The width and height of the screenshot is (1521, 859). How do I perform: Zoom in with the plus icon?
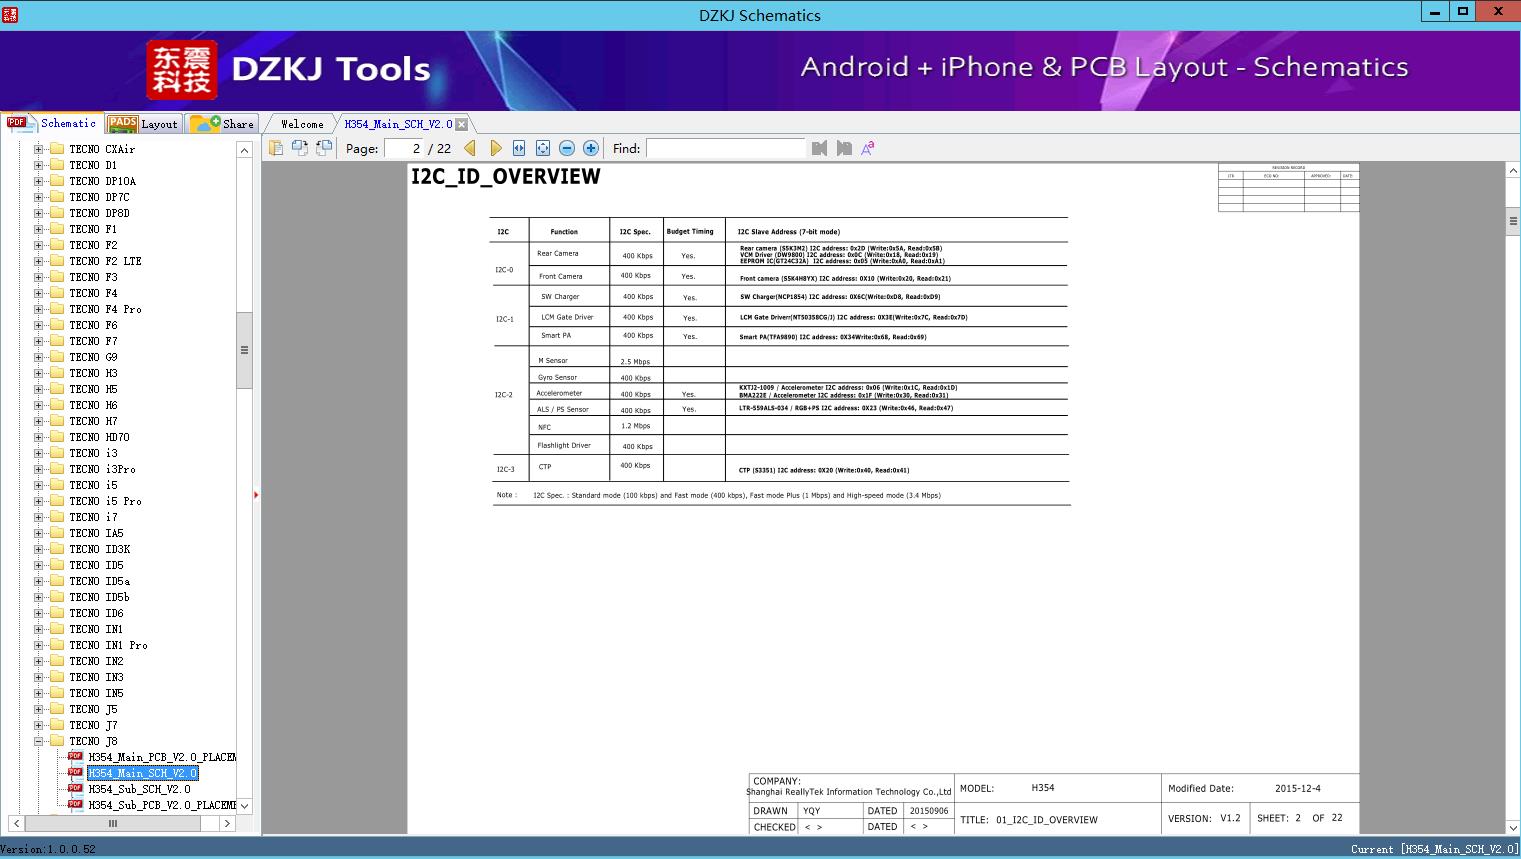click(x=591, y=148)
